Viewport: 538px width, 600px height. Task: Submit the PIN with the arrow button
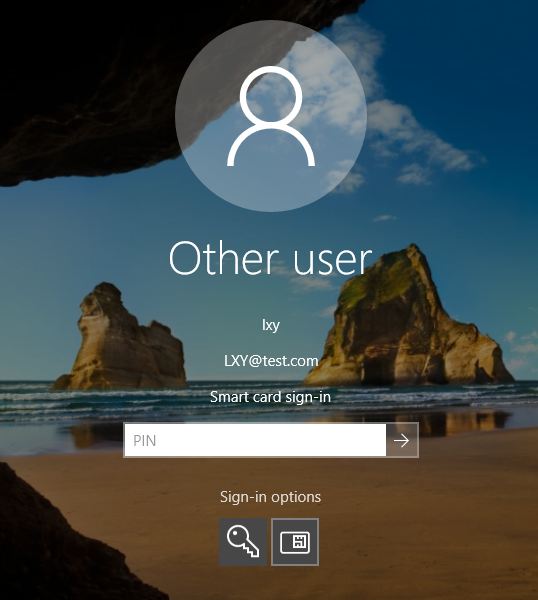click(402, 440)
